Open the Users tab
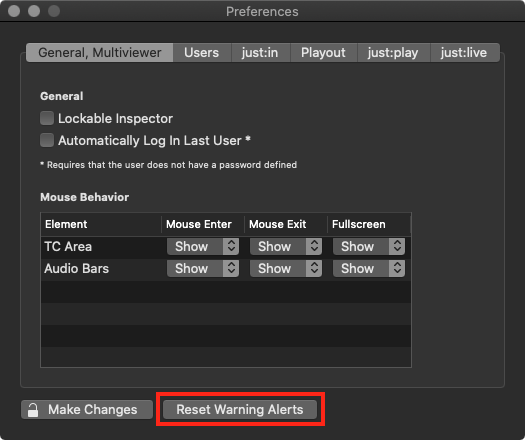 coord(202,53)
